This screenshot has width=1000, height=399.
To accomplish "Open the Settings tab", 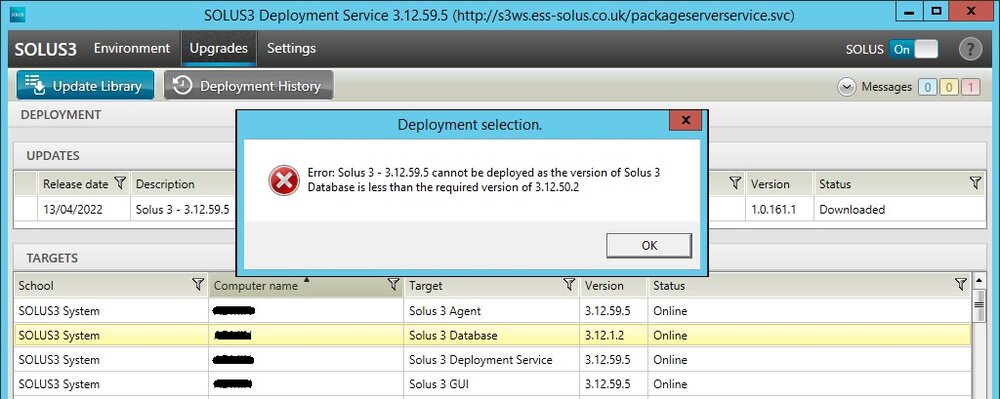I will (x=291, y=48).
